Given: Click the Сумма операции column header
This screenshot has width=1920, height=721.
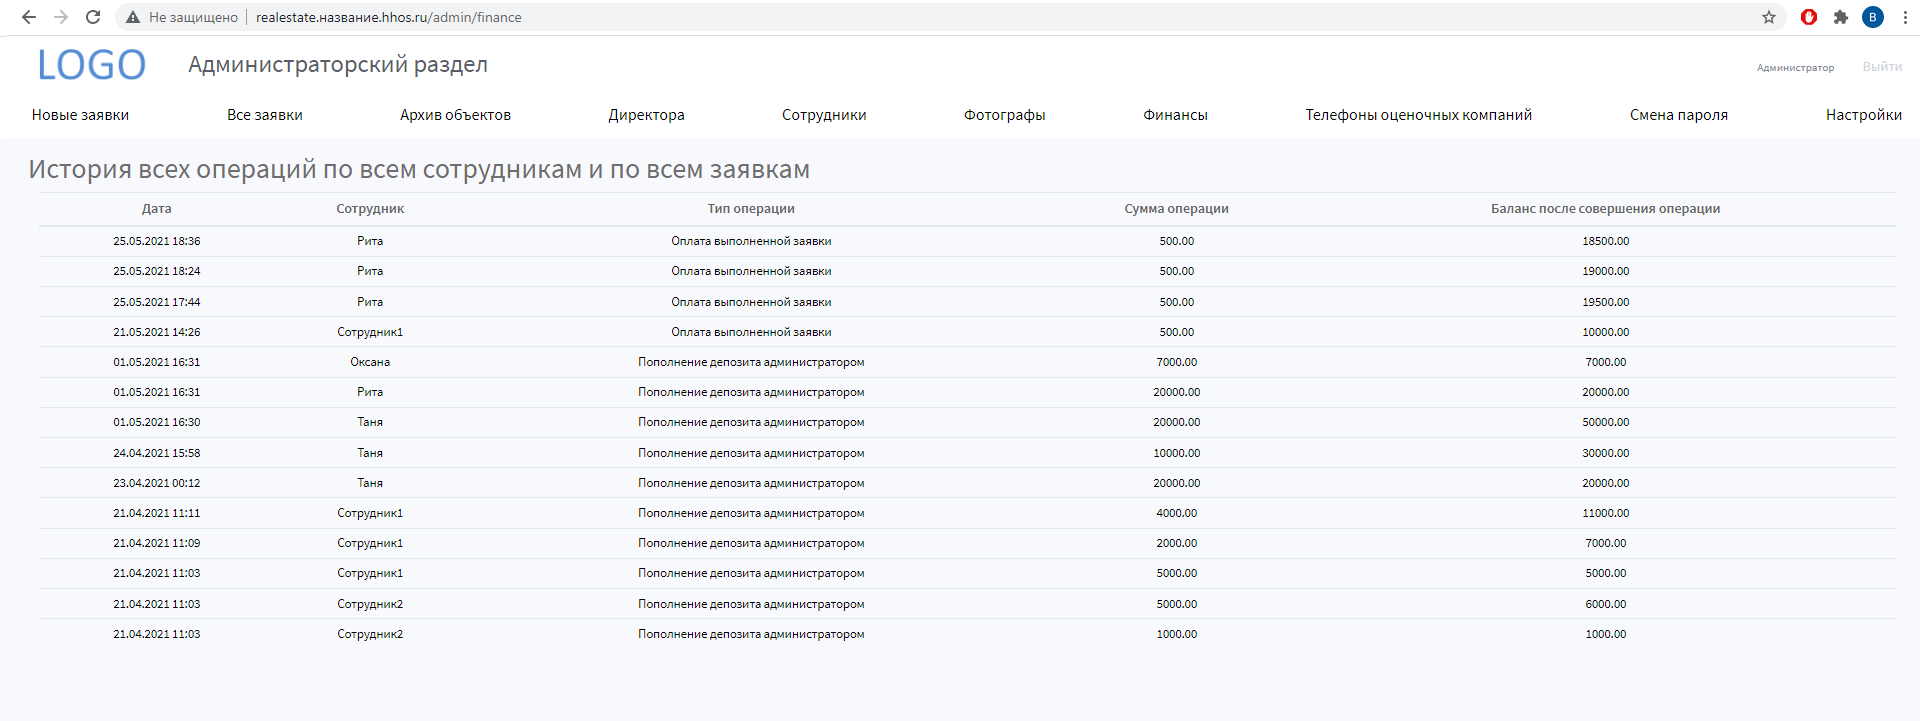Looking at the screenshot, I should pos(1176,209).
